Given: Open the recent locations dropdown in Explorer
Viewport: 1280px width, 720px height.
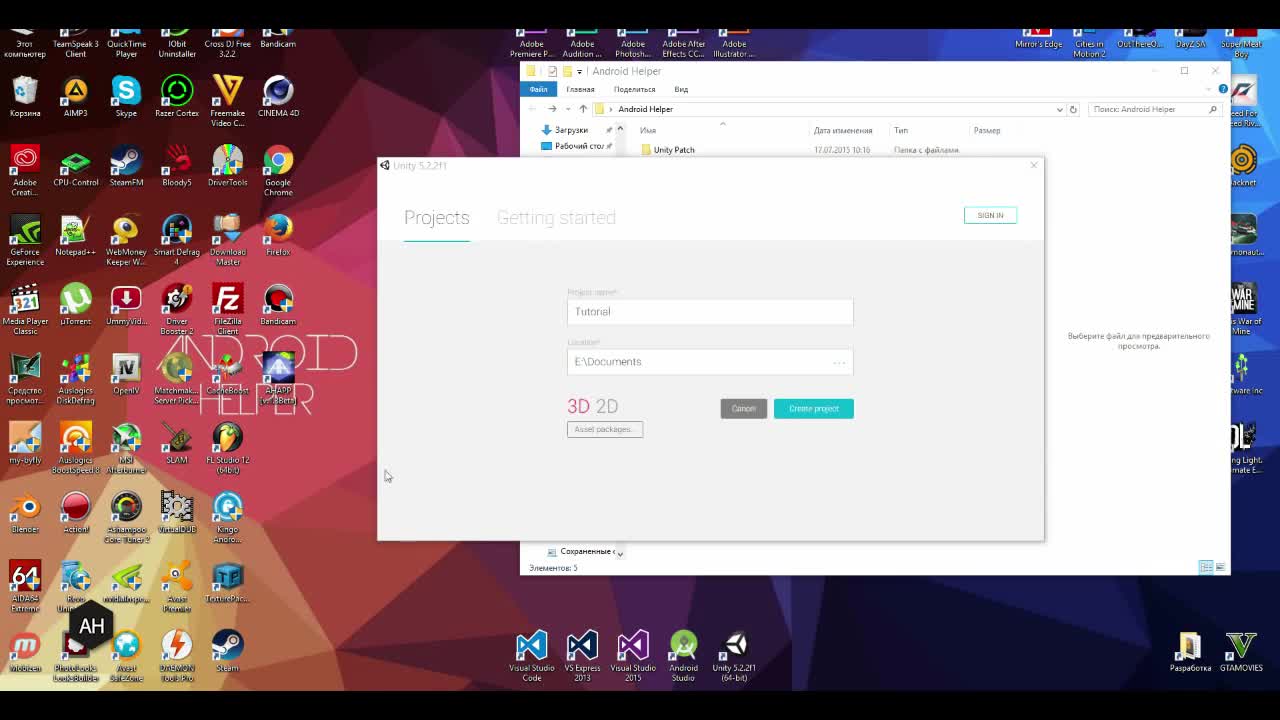Looking at the screenshot, I should click(567, 109).
